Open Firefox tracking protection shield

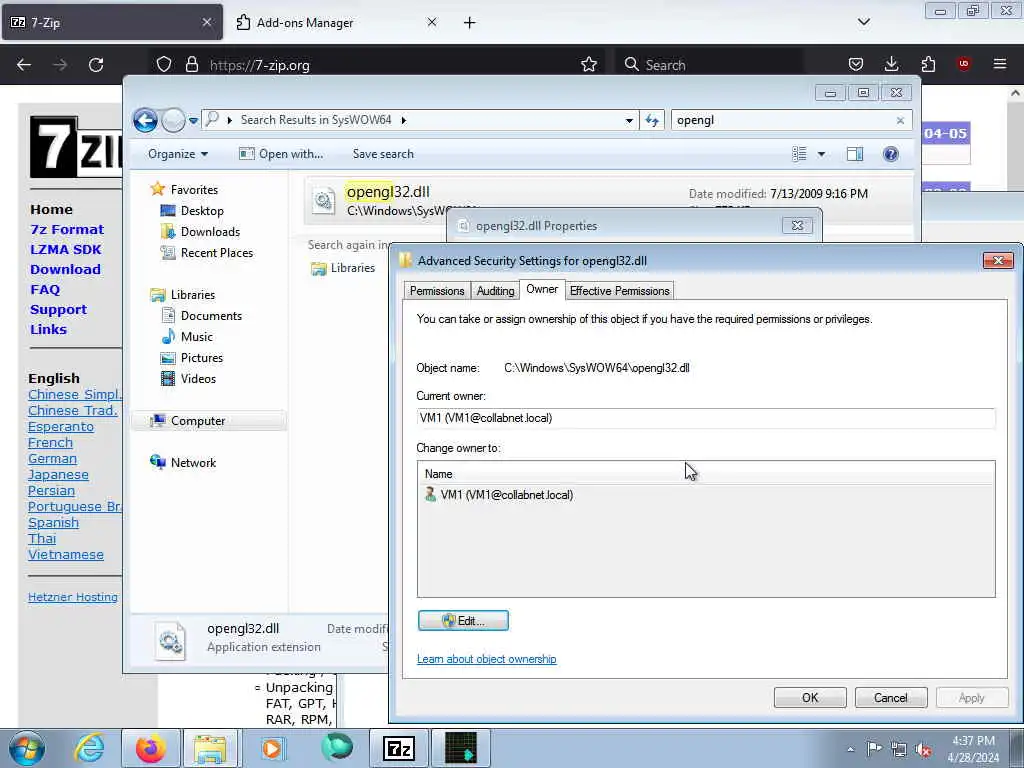(x=164, y=65)
